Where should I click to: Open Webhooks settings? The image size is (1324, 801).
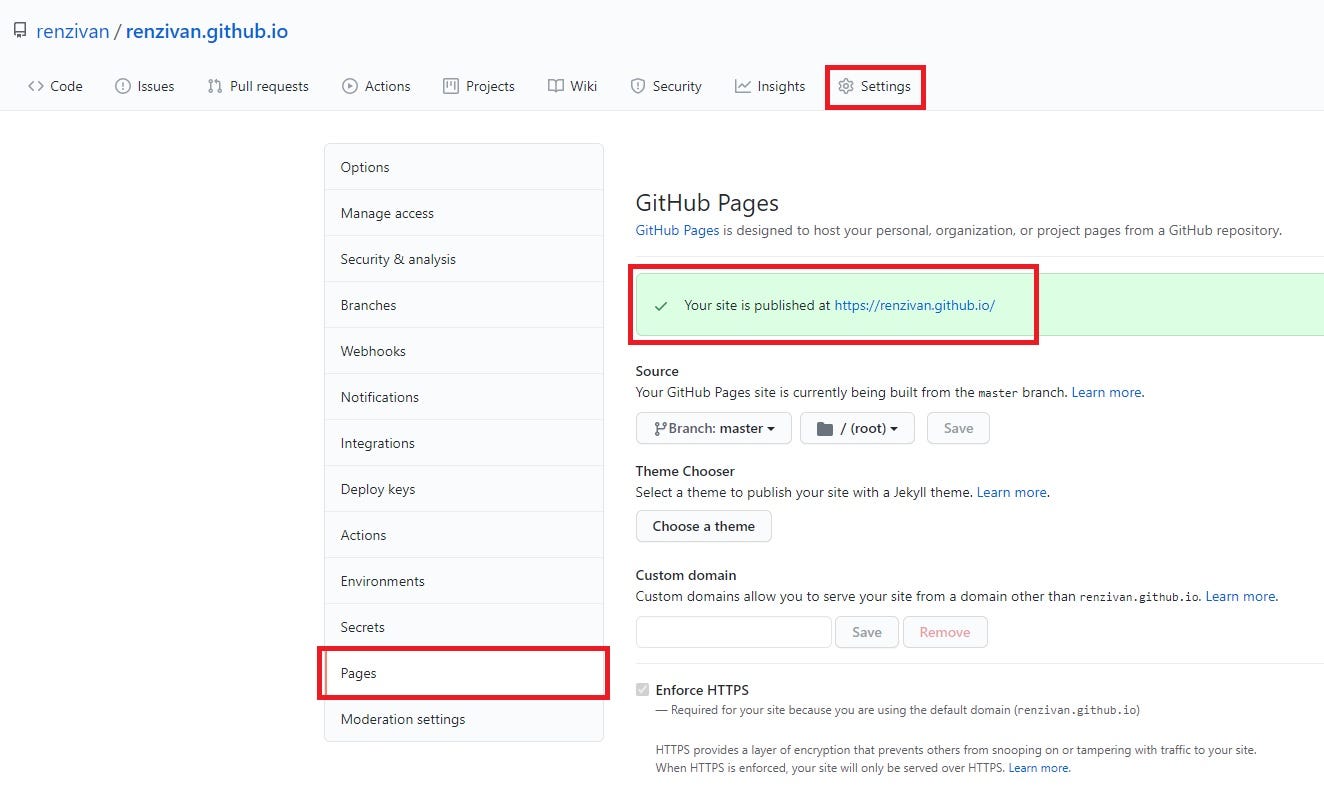click(464, 351)
